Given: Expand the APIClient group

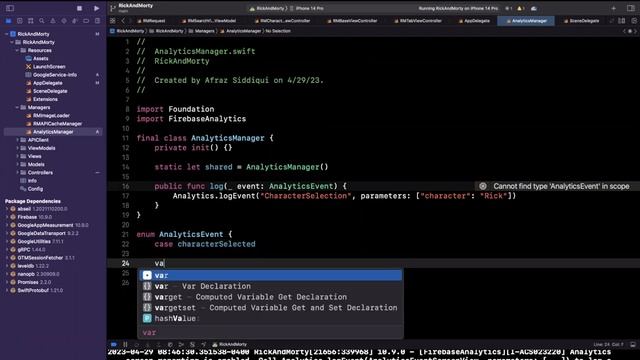Looking at the screenshot, I should 17,140.
